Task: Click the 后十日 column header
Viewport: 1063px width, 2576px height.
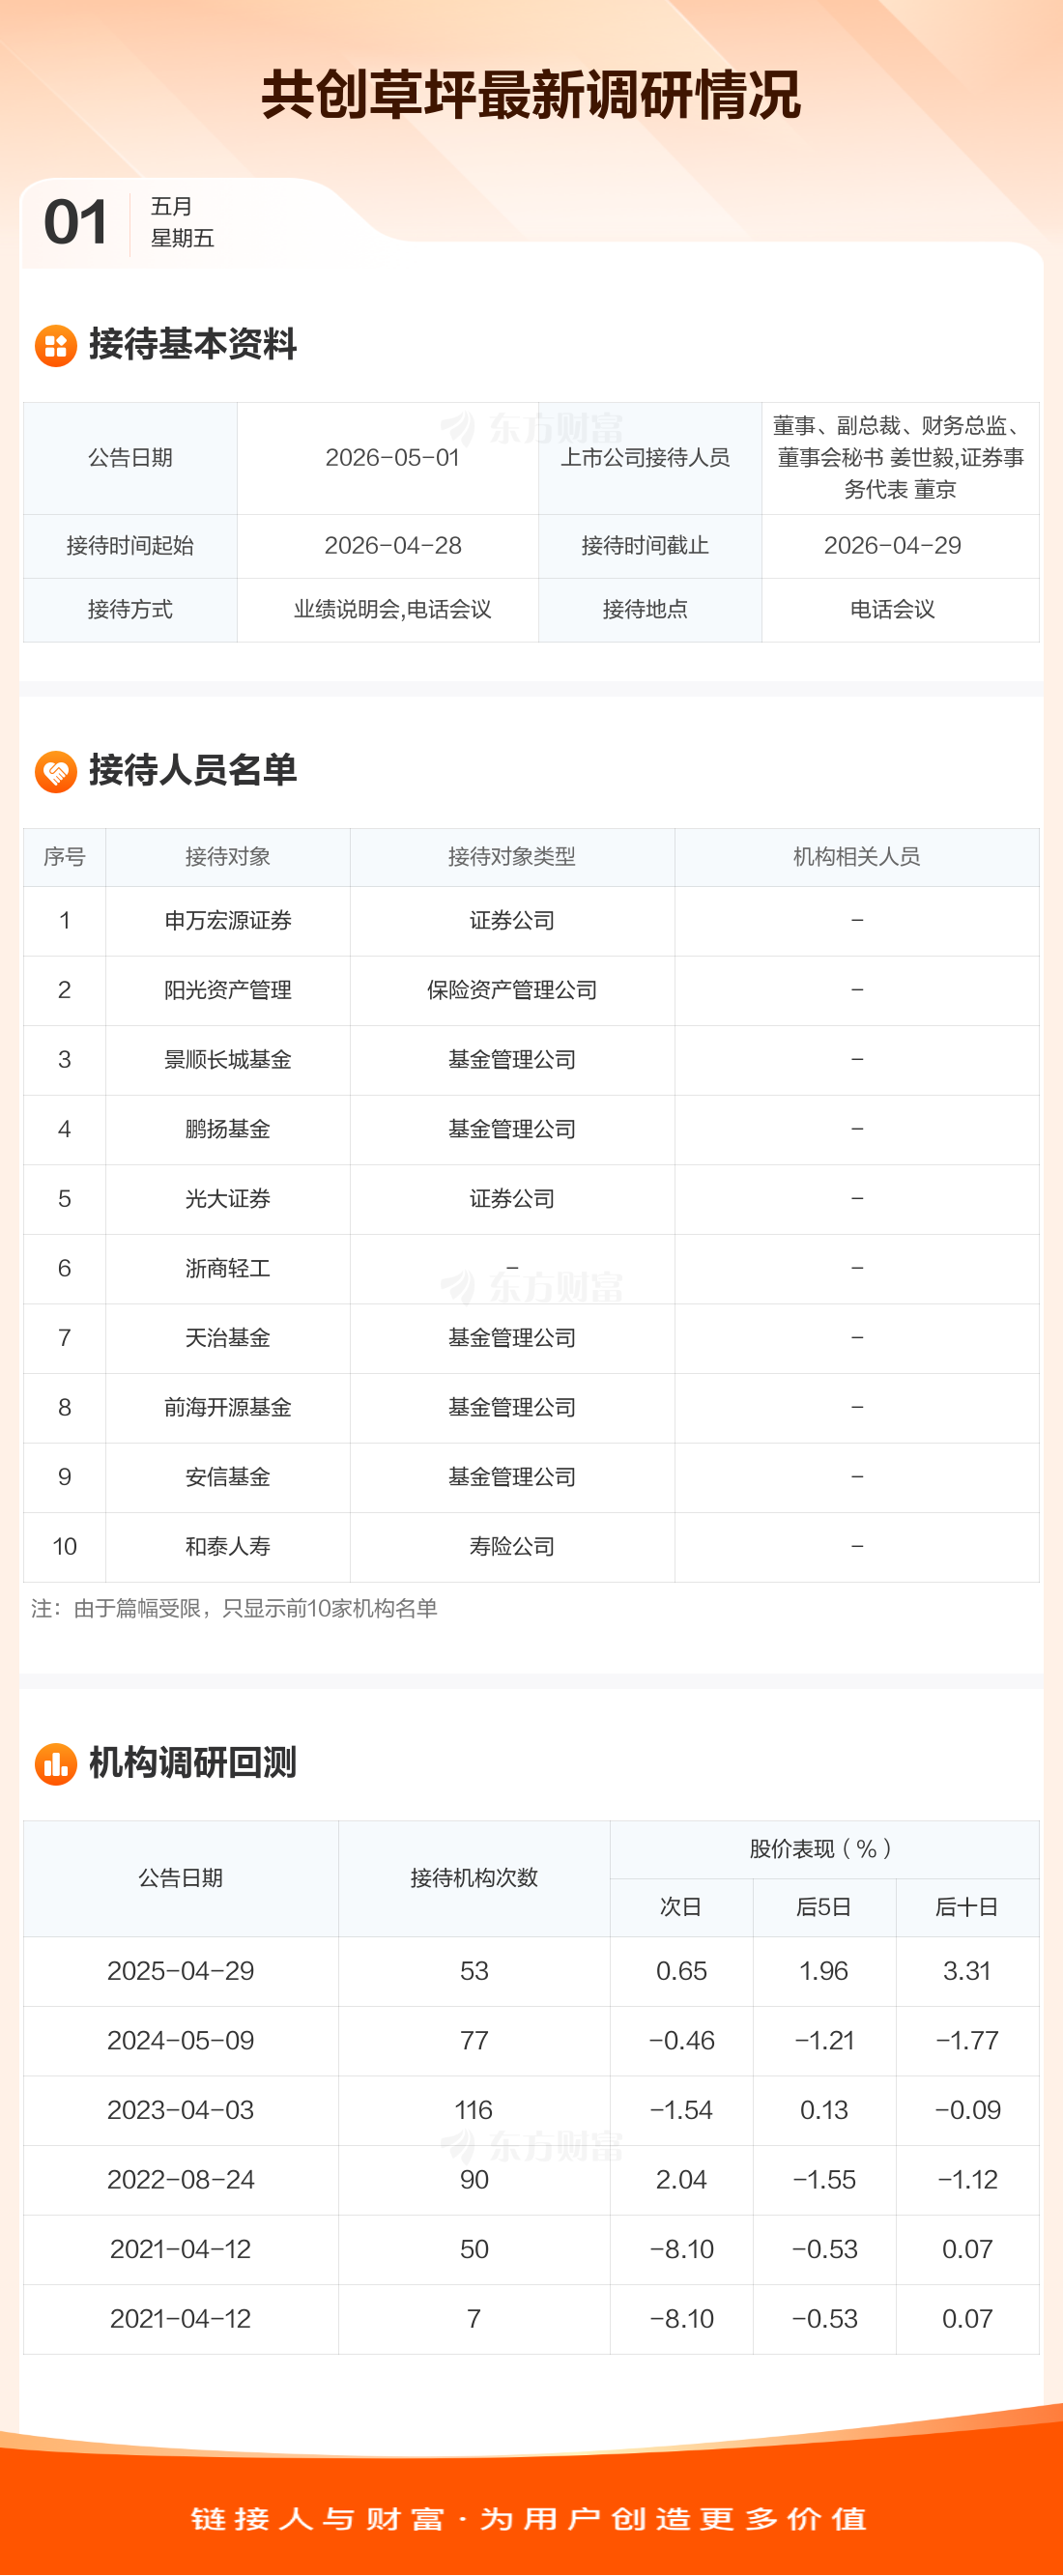Action: (x=966, y=1907)
